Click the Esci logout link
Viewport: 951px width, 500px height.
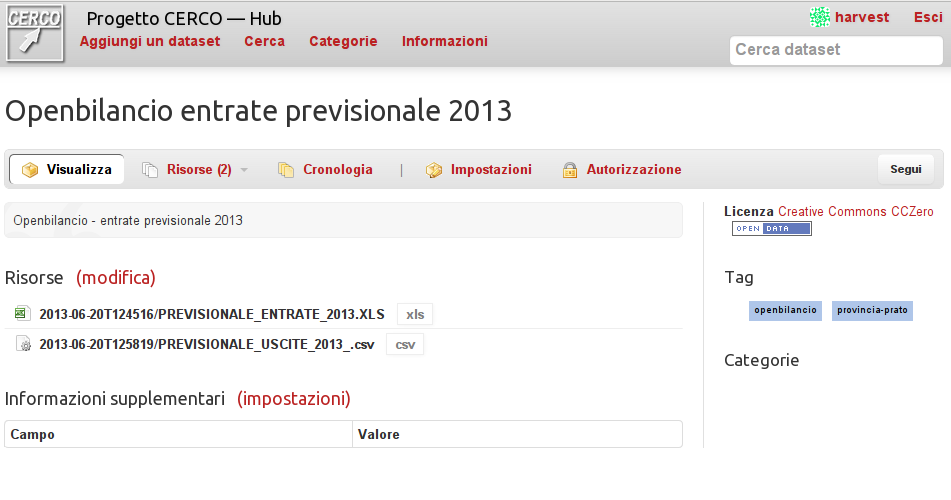point(928,17)
